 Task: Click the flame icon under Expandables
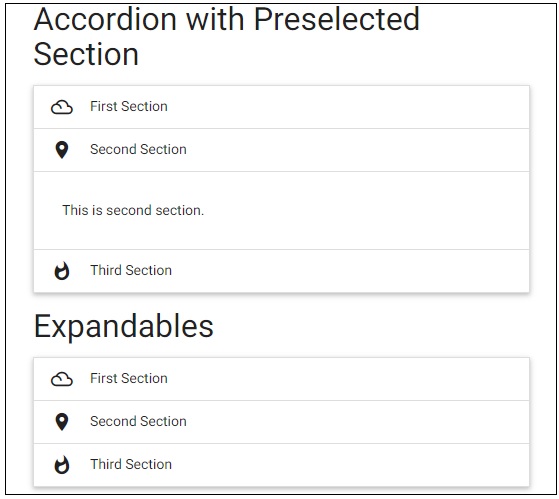pyautogui.click(x=62, y=465)
